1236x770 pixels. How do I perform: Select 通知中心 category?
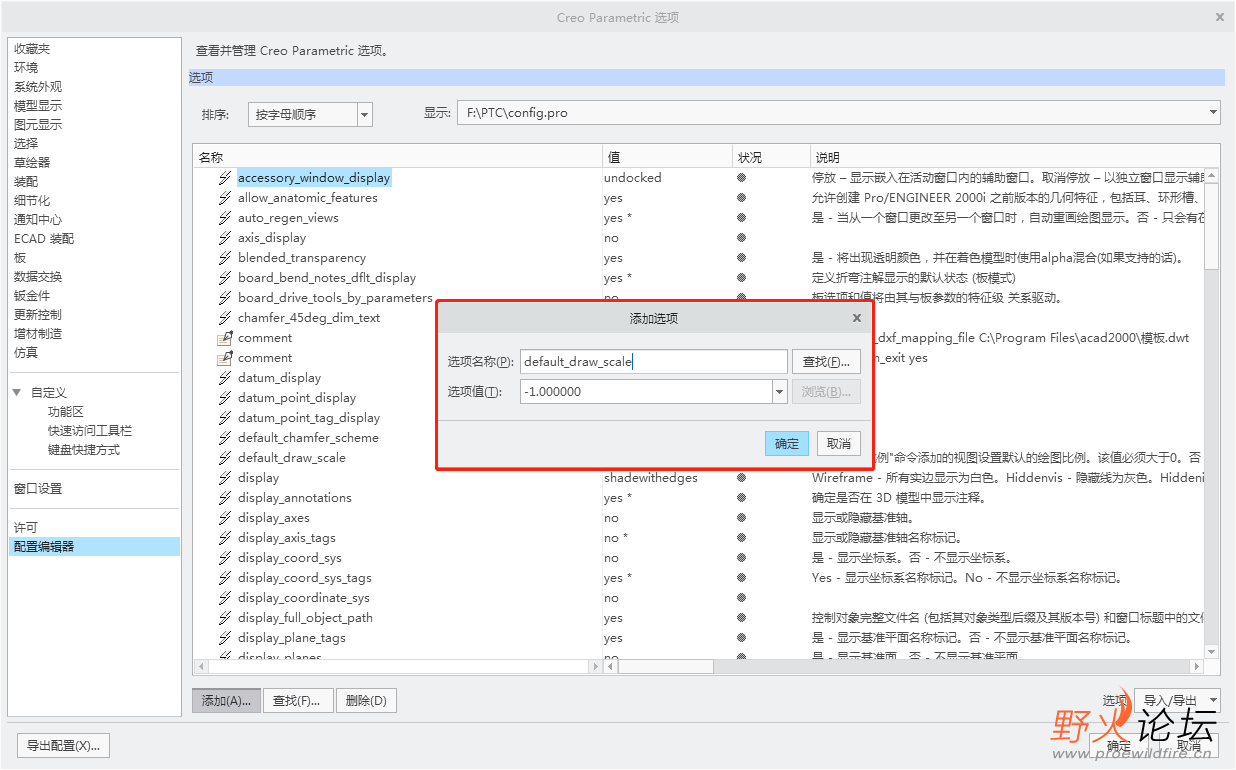point(38,220)
